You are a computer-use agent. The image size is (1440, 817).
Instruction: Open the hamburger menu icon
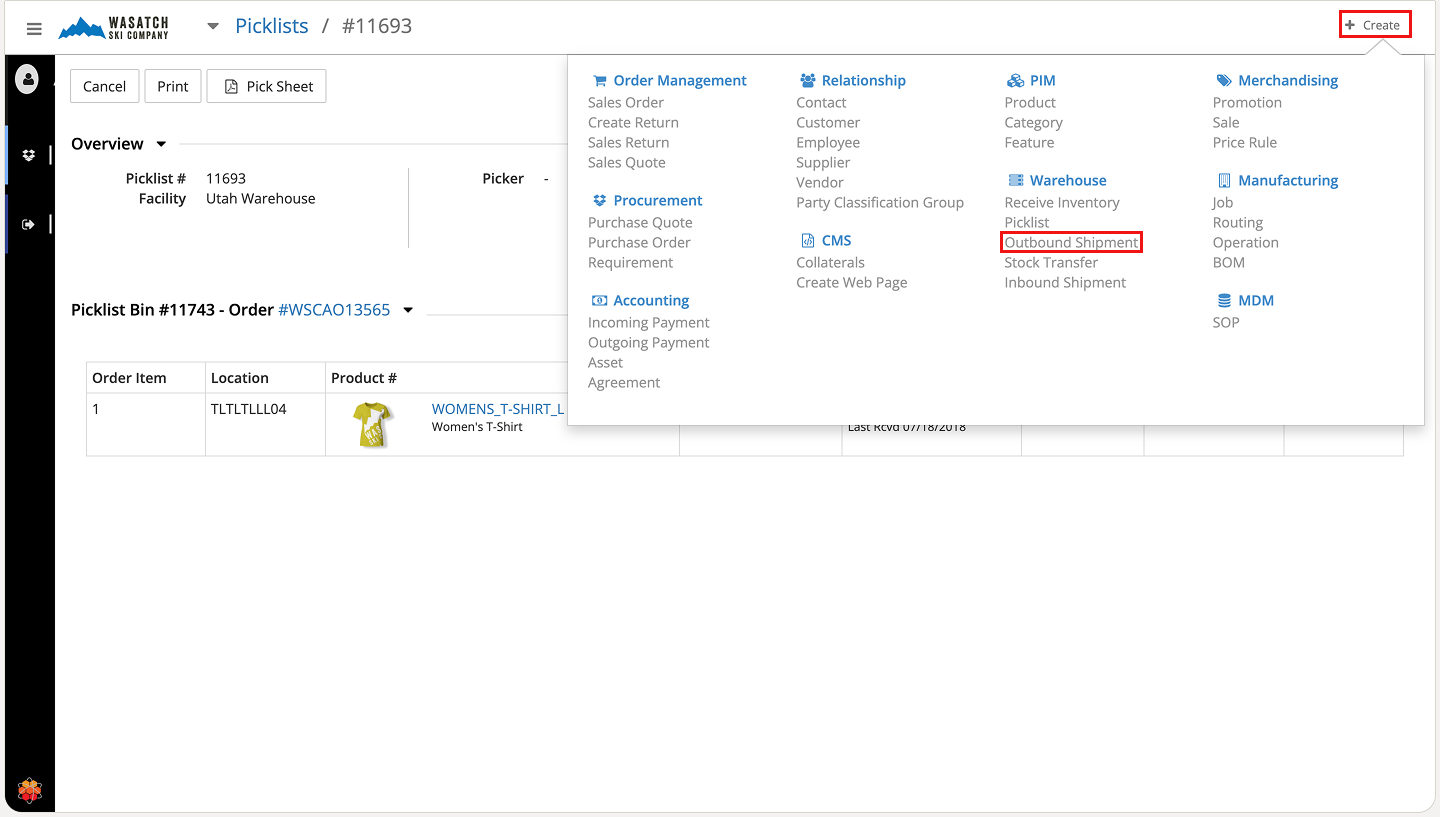pos(34,29)
